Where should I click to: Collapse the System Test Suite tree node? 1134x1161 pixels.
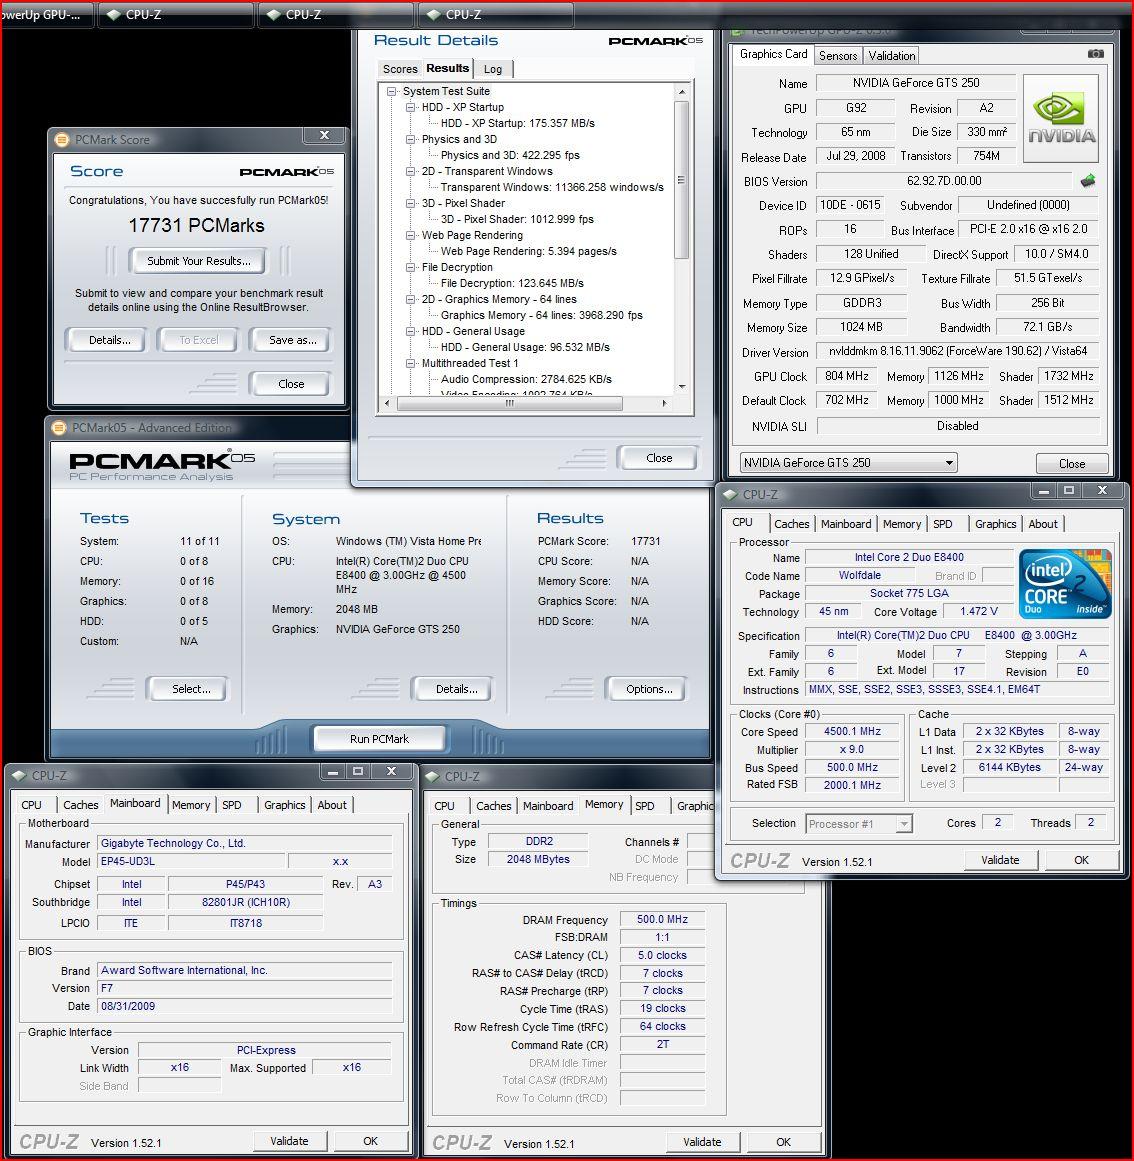pyautogui.click(x=392, y=91)
